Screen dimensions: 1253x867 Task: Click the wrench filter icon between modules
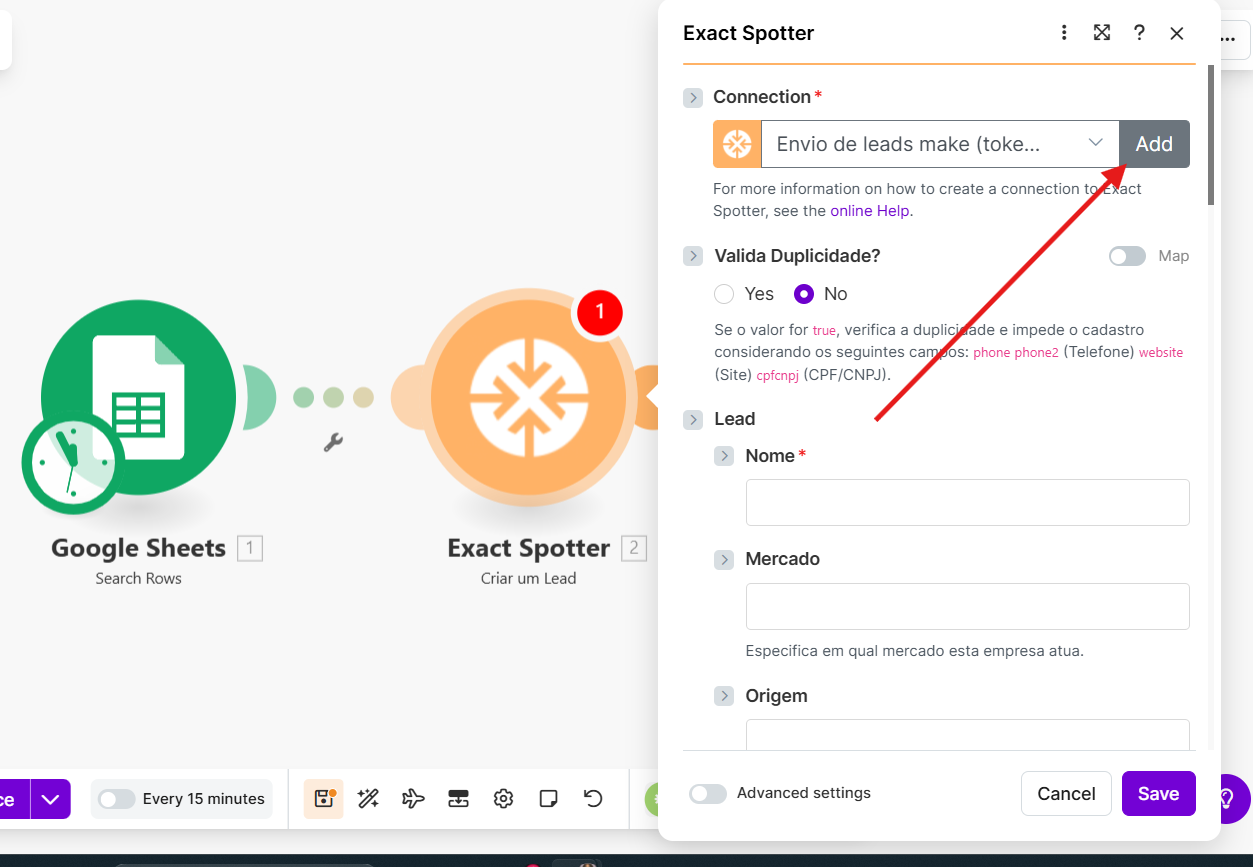[333, 442]
